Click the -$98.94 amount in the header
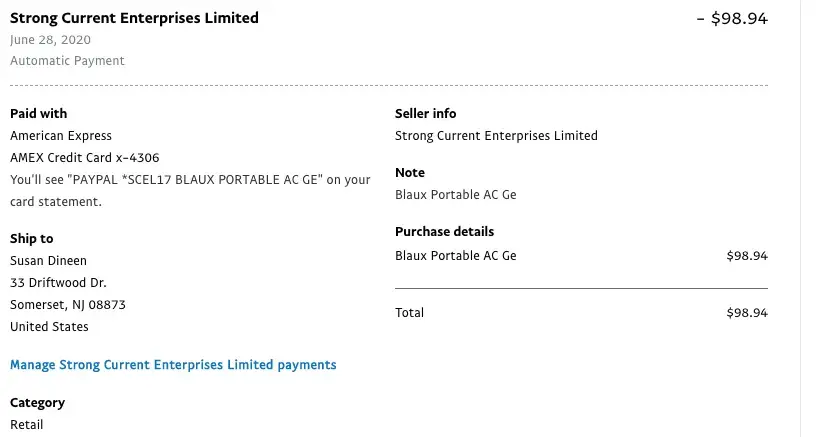Screen dimensions: 819x437 click(732, 18)
